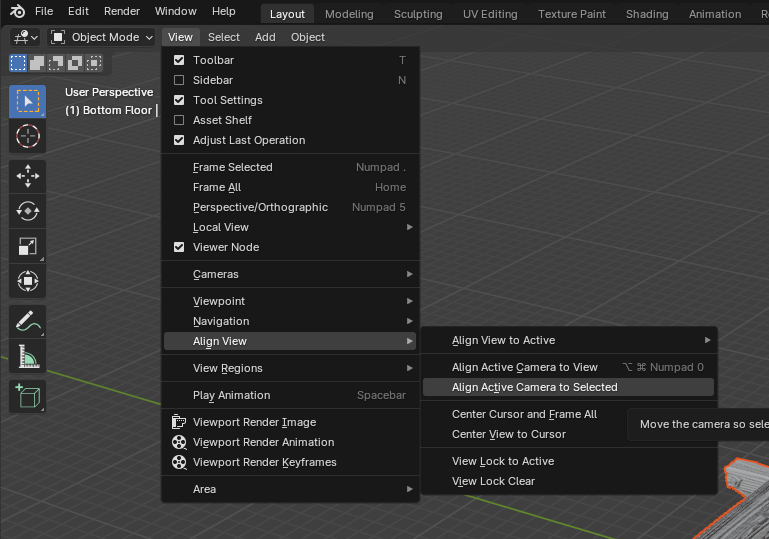Choose the Rotate tool
This screenshot has width=769, height=539.
28,211
